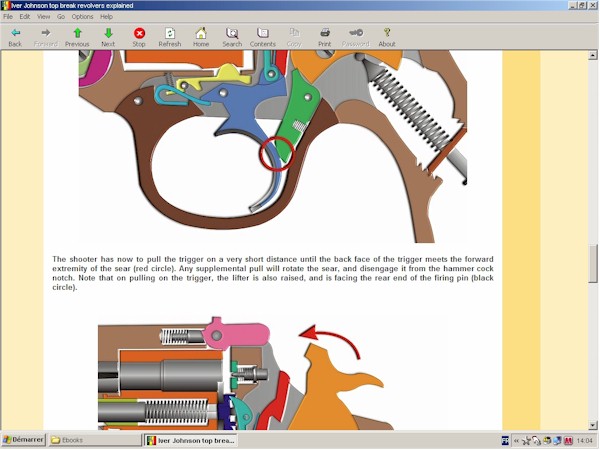Image resolution: width=600 pixels, height=450 pixels.
Task: Click the scrollbar up arrow
Action: click(x=593, y=55)
